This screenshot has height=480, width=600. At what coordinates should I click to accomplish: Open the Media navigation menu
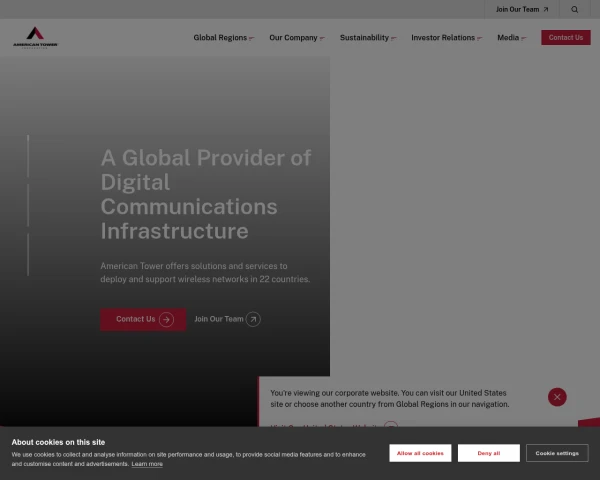512,38
